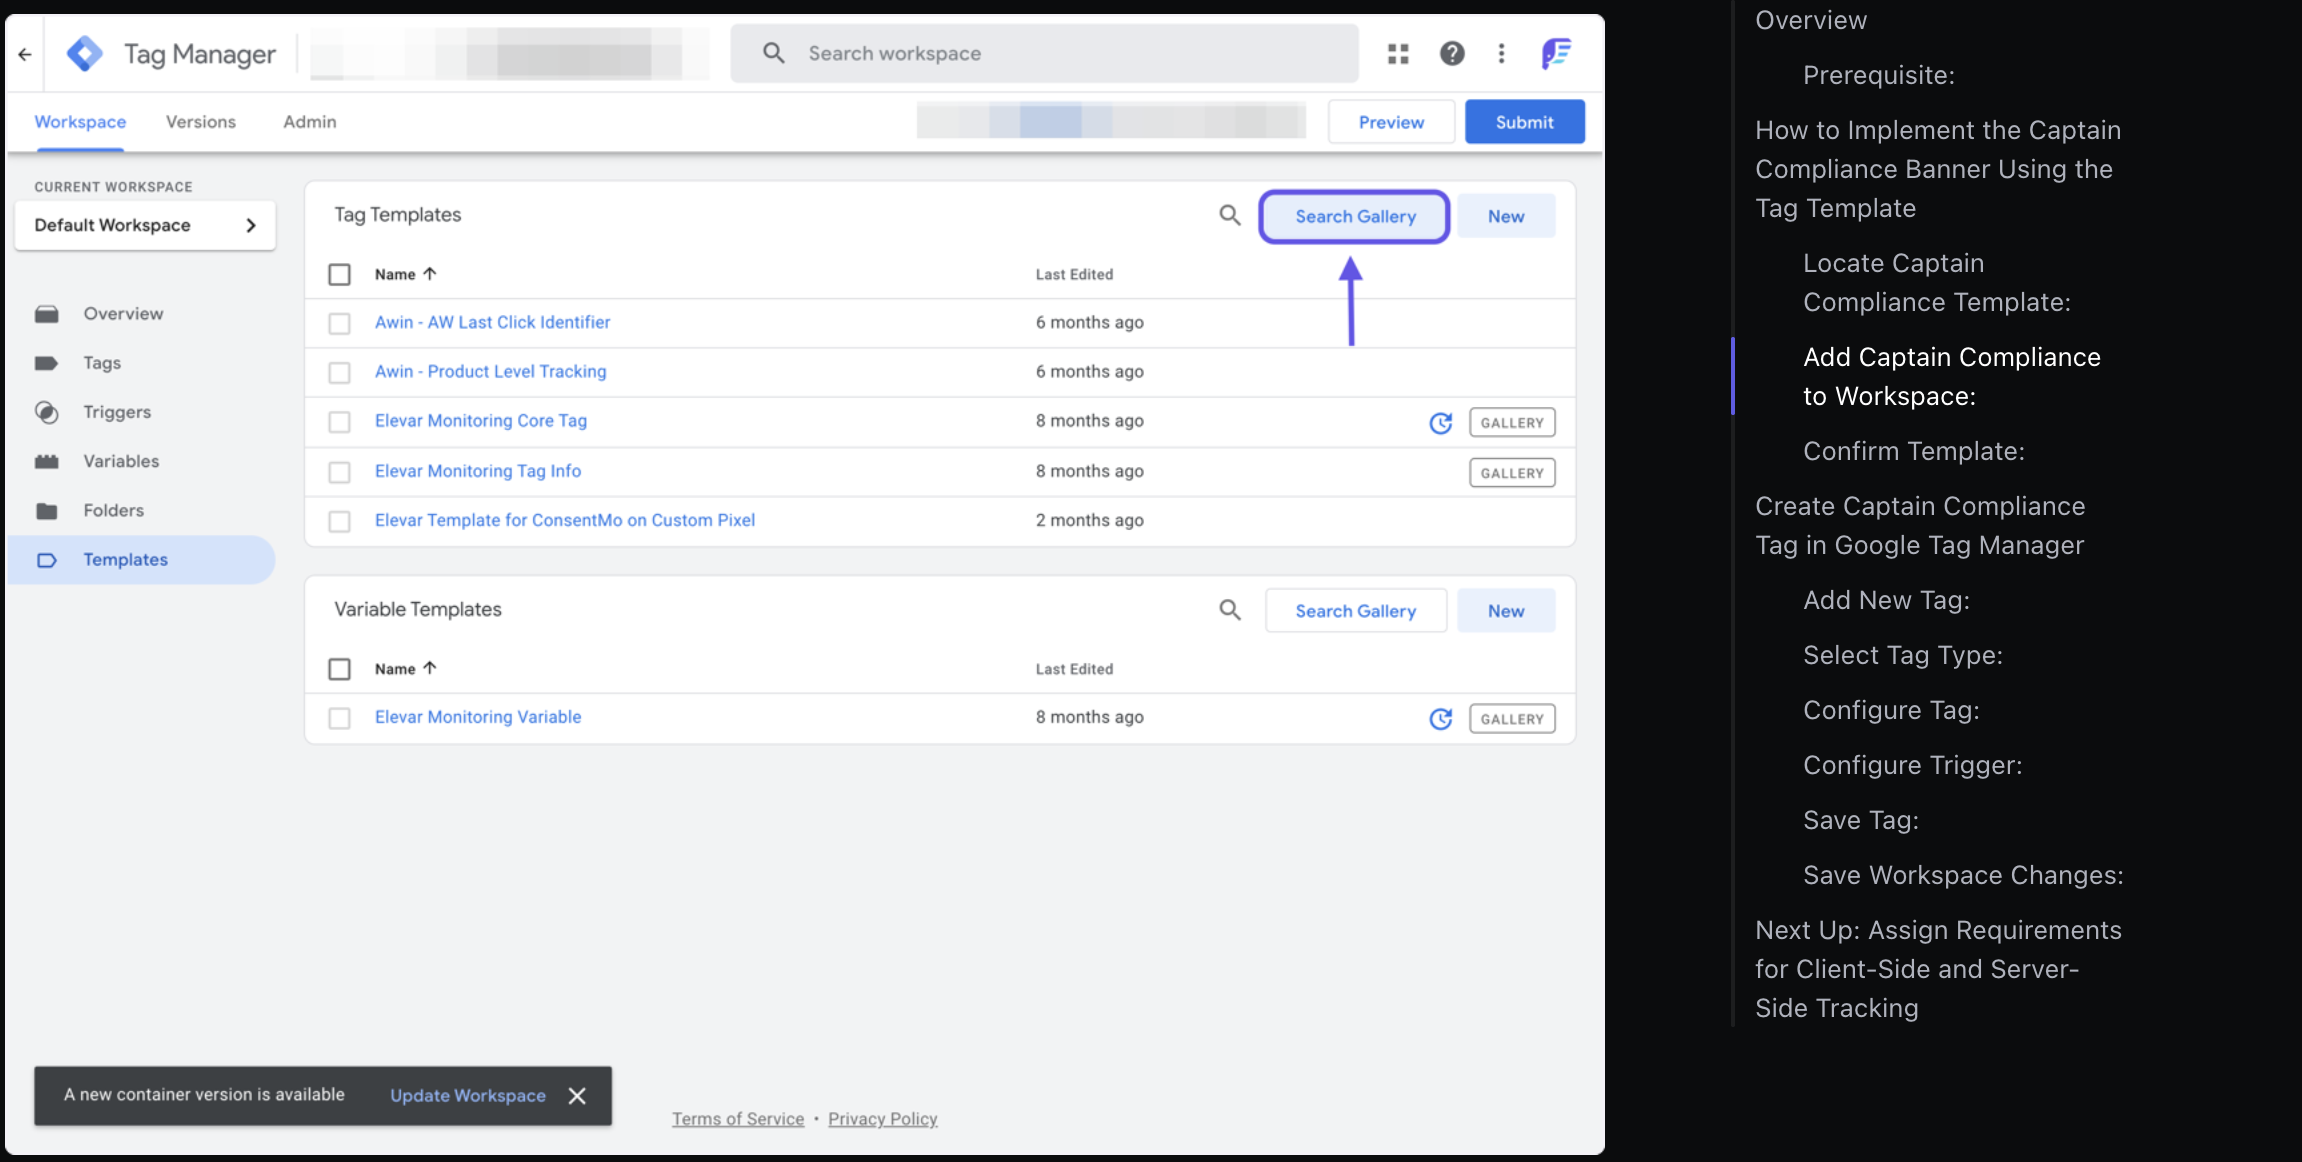
Task: Click the Preview button
Action: [x=1391, y=122]
